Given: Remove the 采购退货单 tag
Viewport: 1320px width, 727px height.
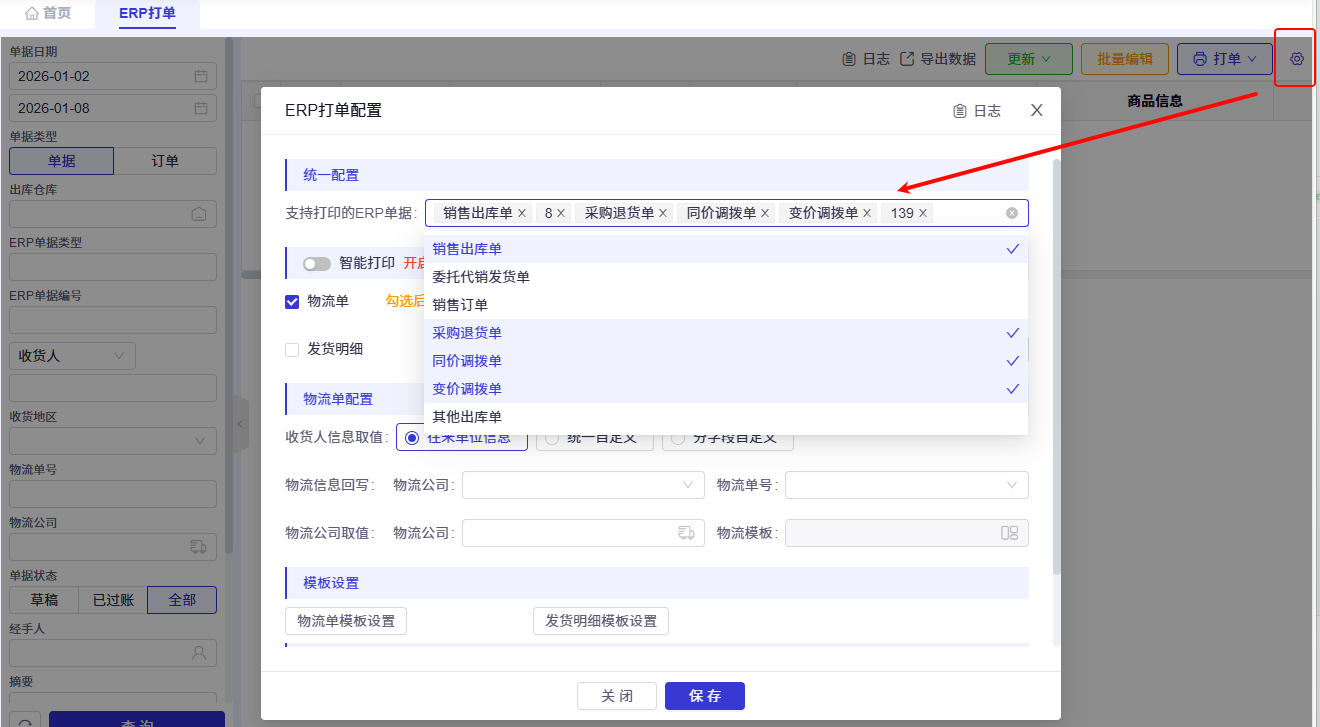Looking at the screenshot, I should coord(664,213).
